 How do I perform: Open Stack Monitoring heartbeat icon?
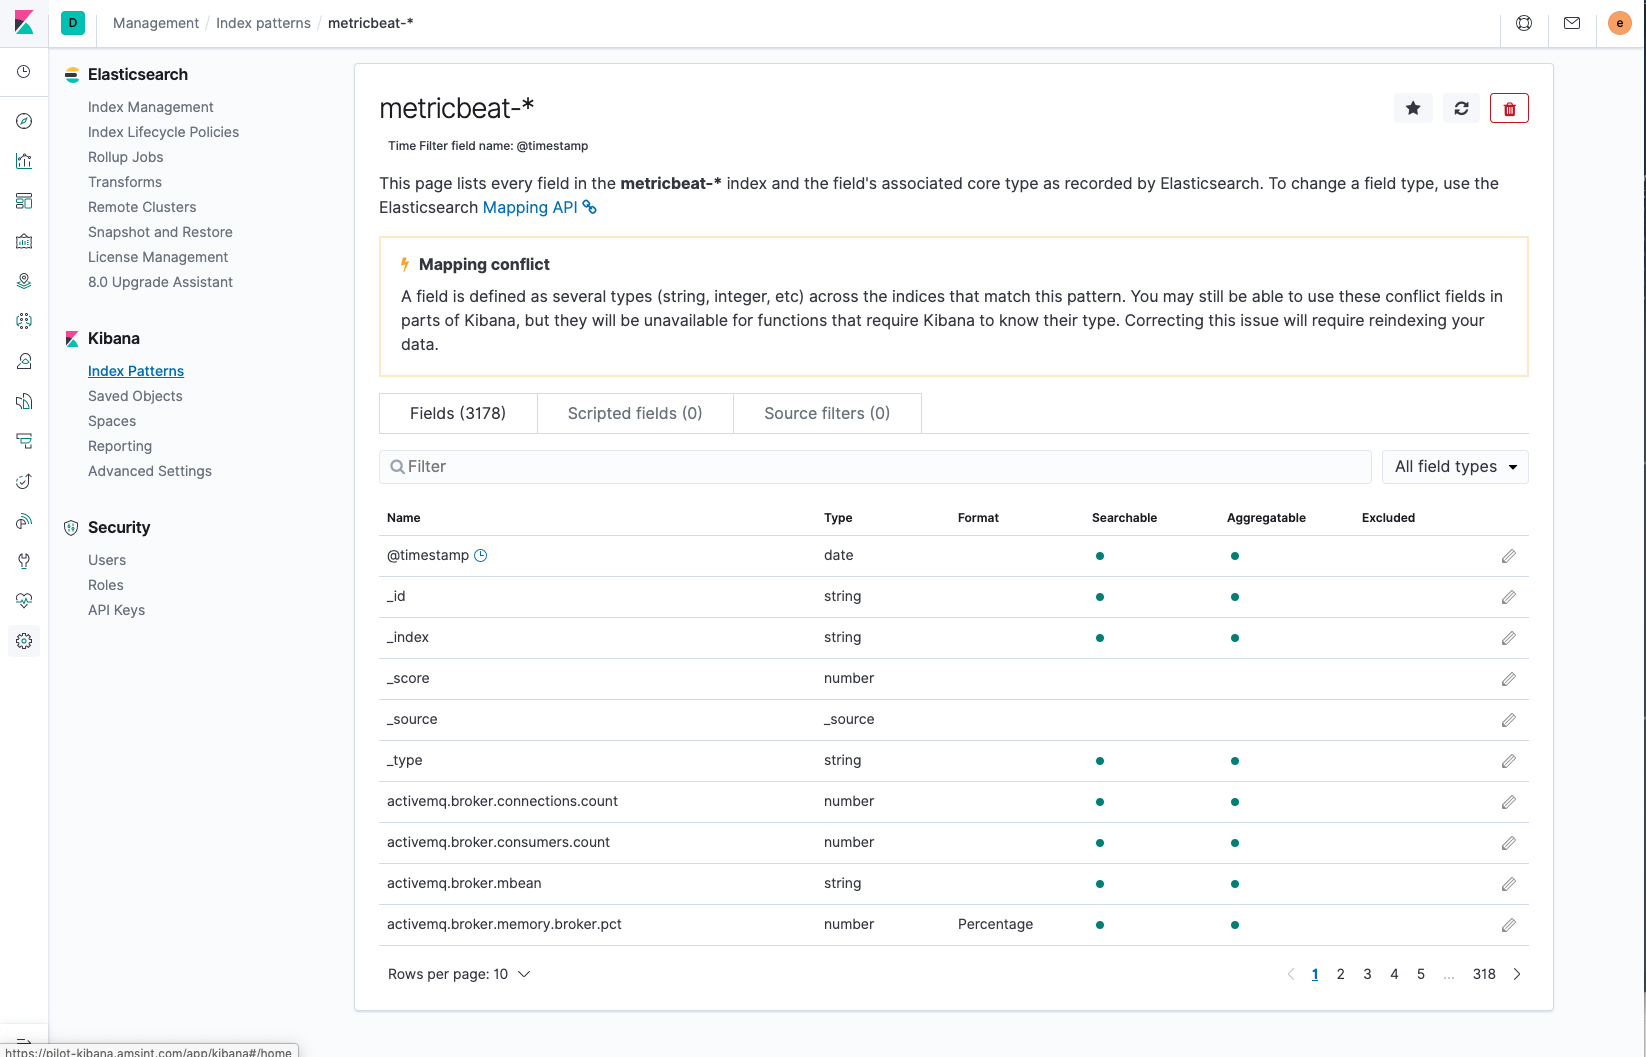click(x=24, y=601)
